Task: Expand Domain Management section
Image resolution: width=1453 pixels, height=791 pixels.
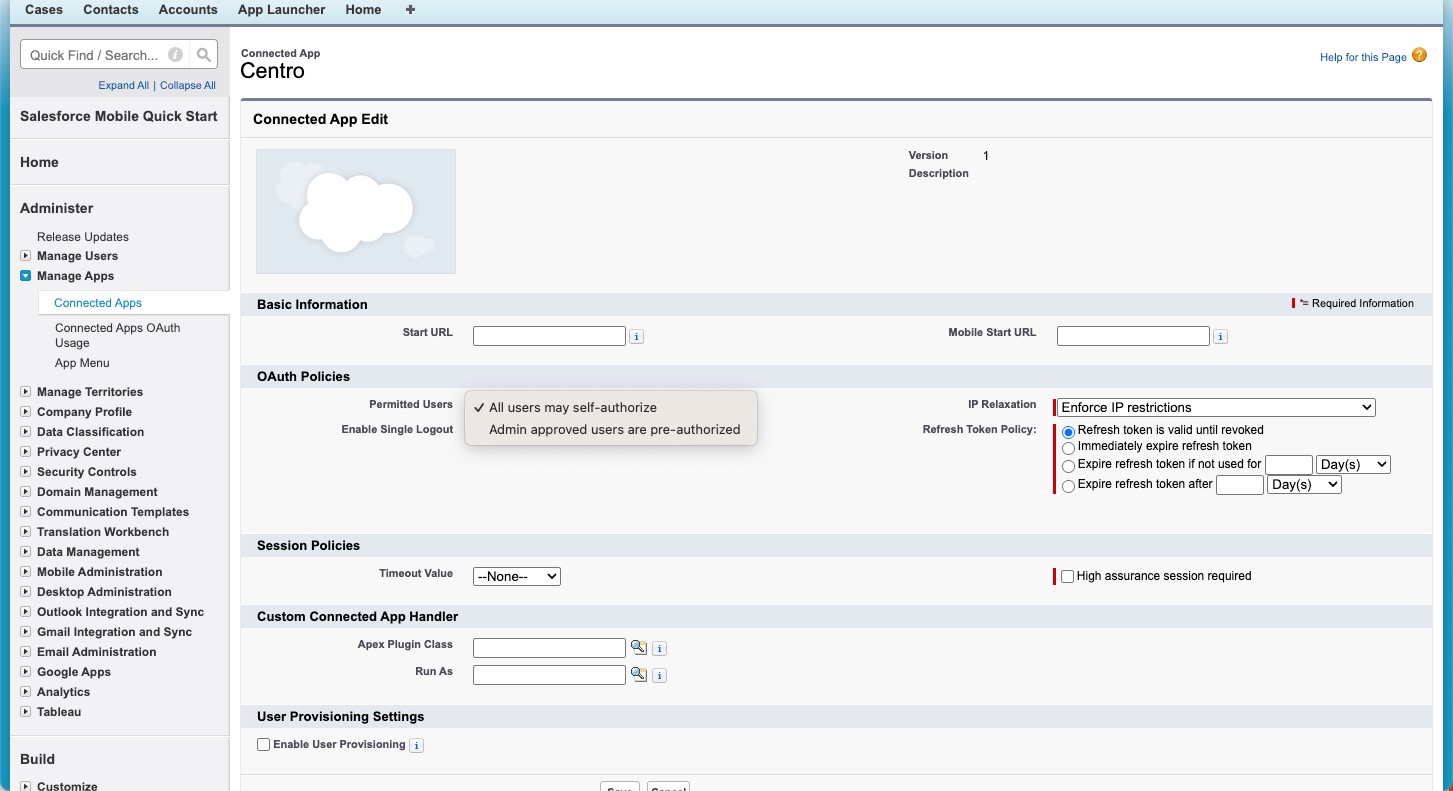Action: point(26,492)
